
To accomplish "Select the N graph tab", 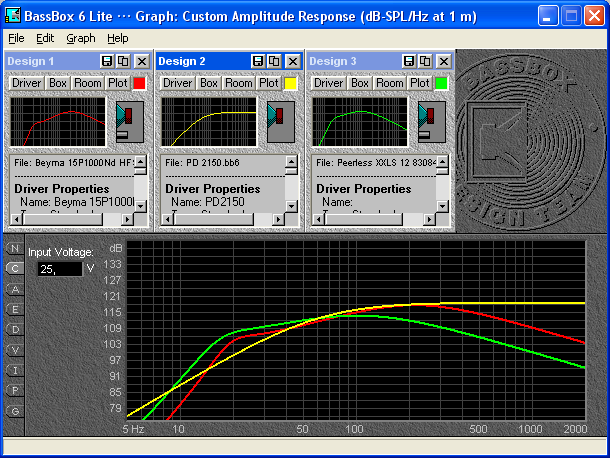I will point(15,248).
